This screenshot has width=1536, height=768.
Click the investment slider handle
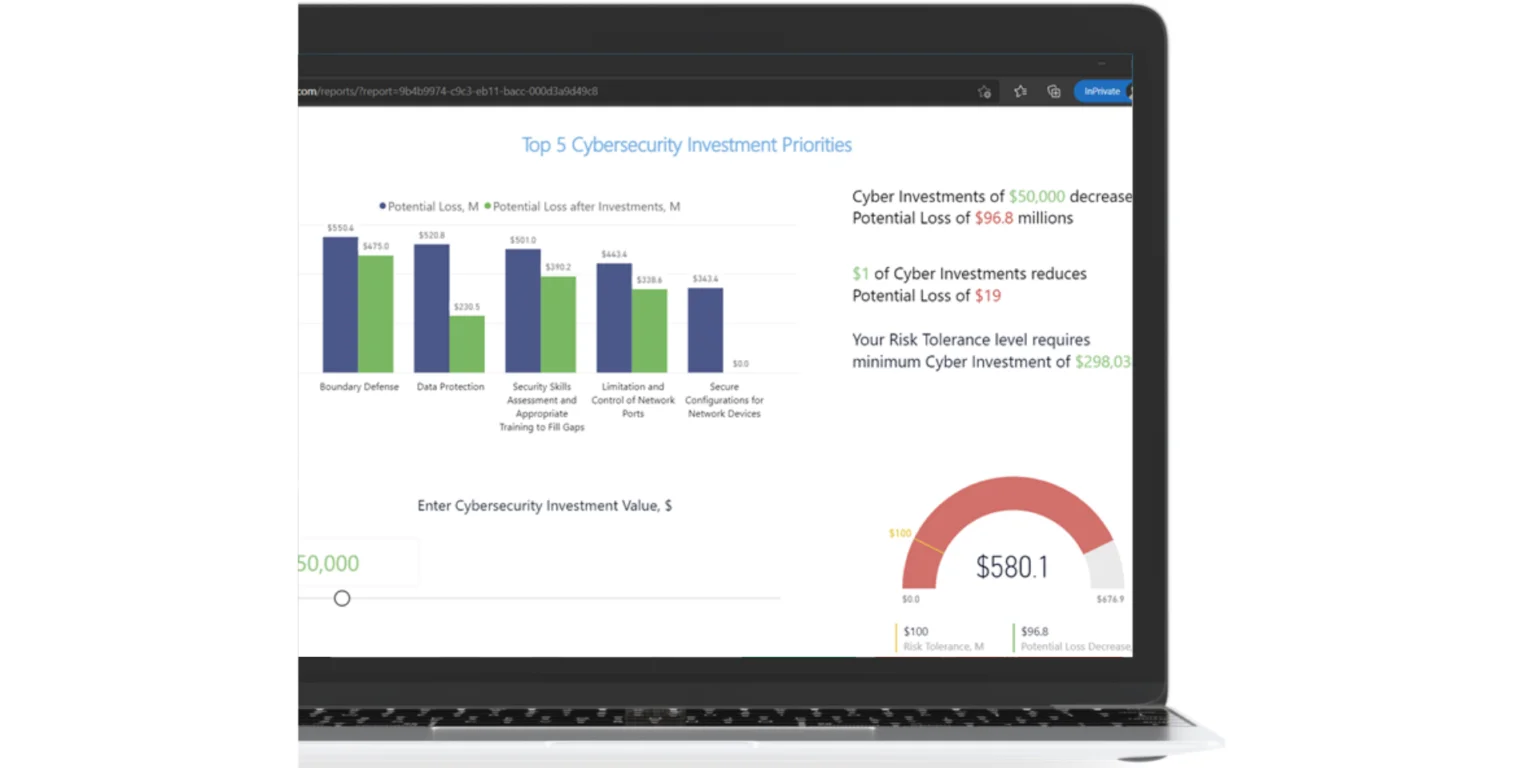click(342, 598)
